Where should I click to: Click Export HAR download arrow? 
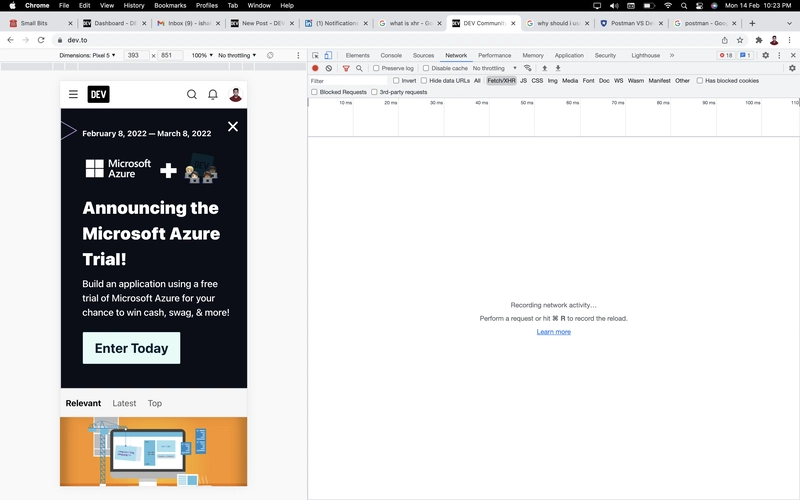click(x=558, y=68)
